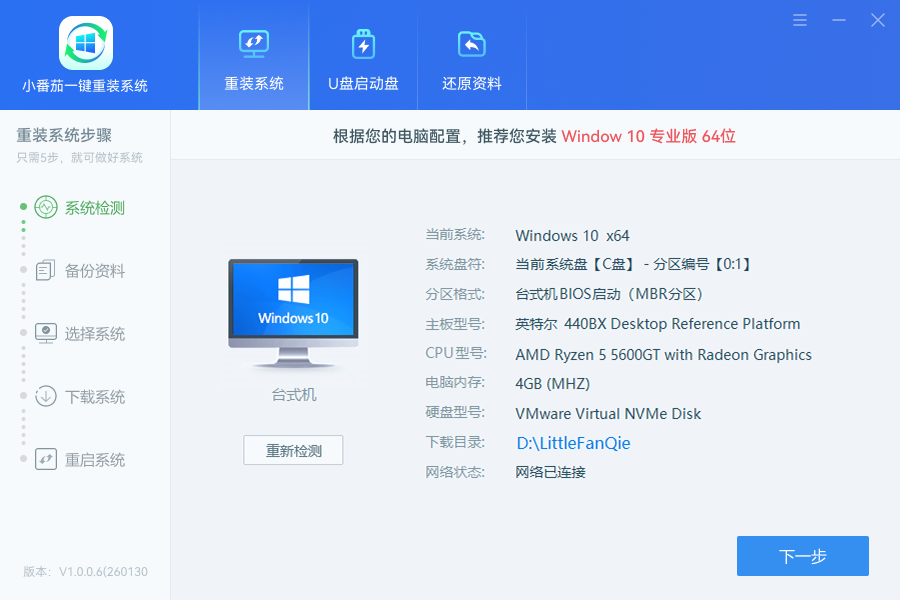Click the 主板型号: label
This screenshot has height=600, width=900.
[x=455, y=324]
